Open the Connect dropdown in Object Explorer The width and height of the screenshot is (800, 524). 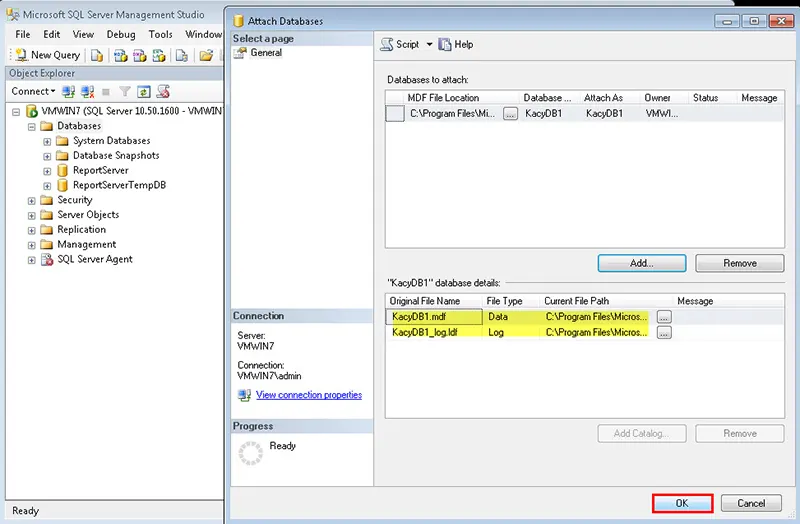(33, 91)
